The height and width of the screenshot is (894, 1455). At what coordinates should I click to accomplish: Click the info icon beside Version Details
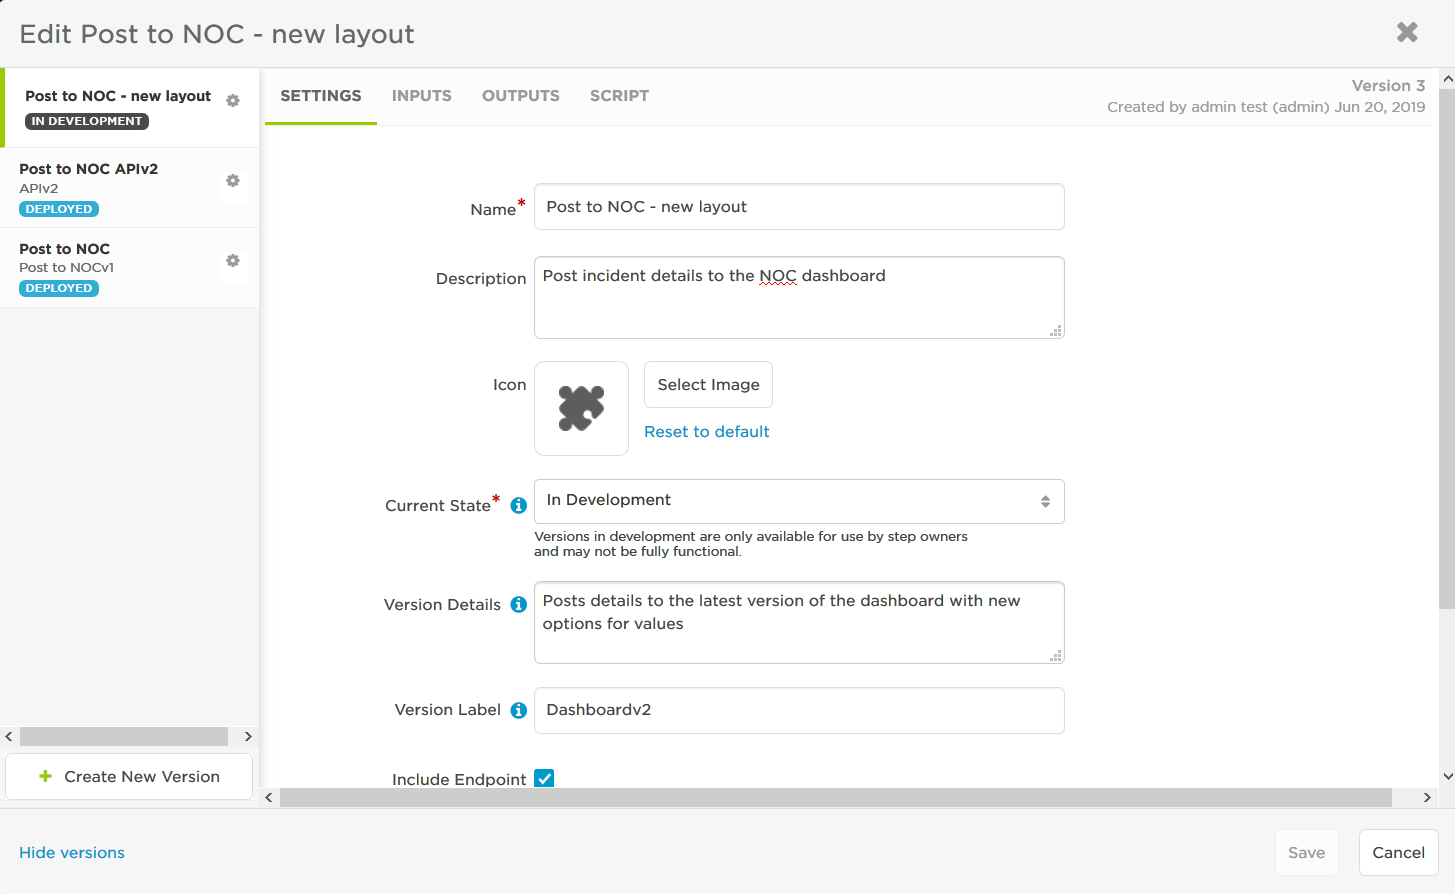point(518,605)
